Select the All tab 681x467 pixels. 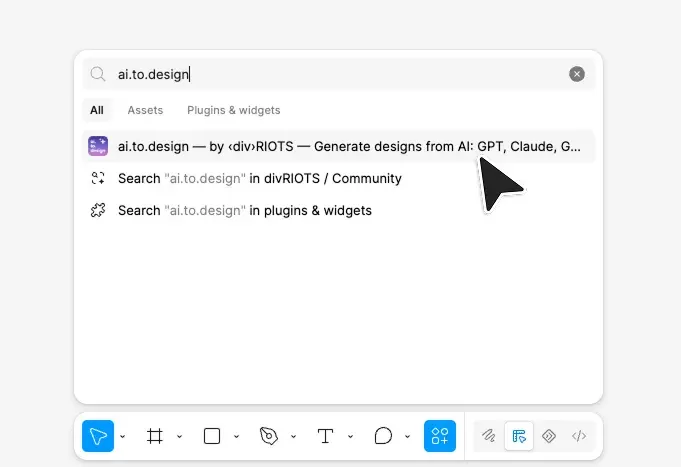pyautogui.click(x=97, y=110)
